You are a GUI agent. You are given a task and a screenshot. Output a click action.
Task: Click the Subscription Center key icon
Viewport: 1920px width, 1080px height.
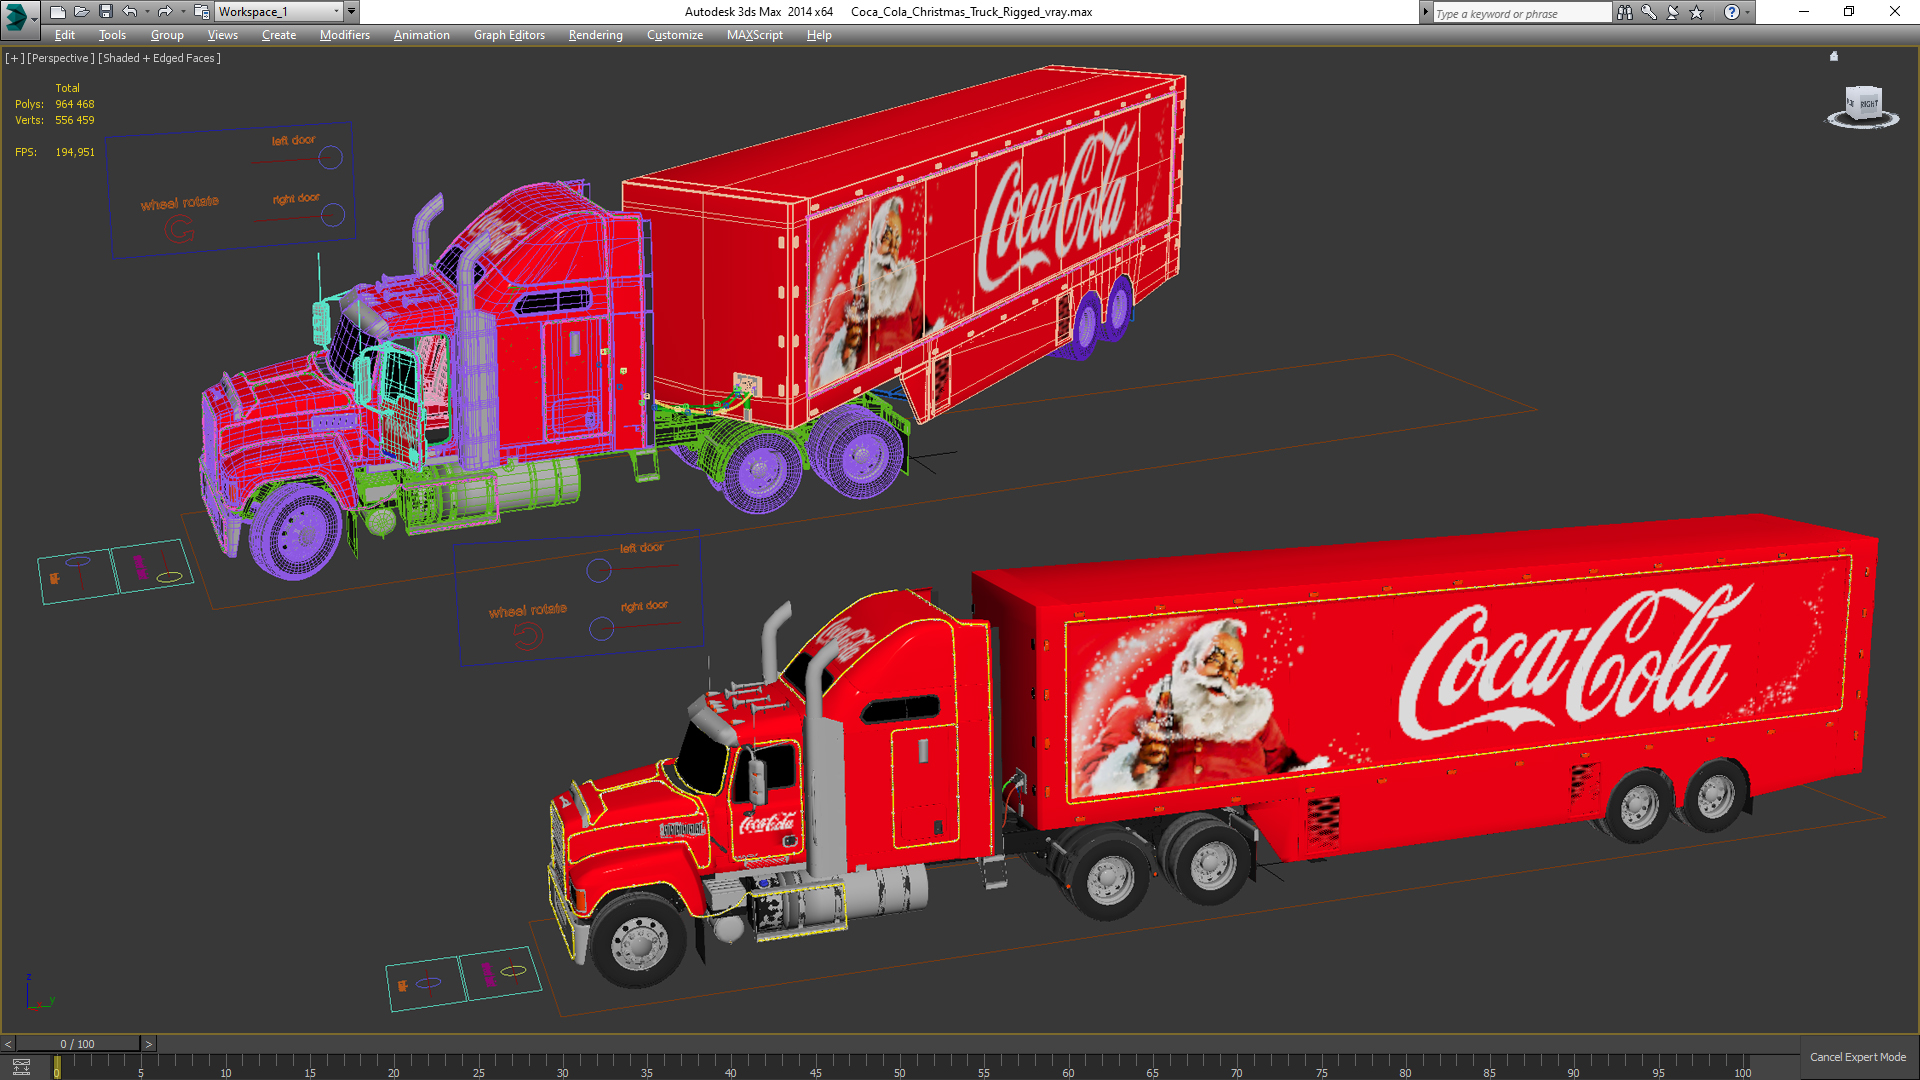(1649, 12)
